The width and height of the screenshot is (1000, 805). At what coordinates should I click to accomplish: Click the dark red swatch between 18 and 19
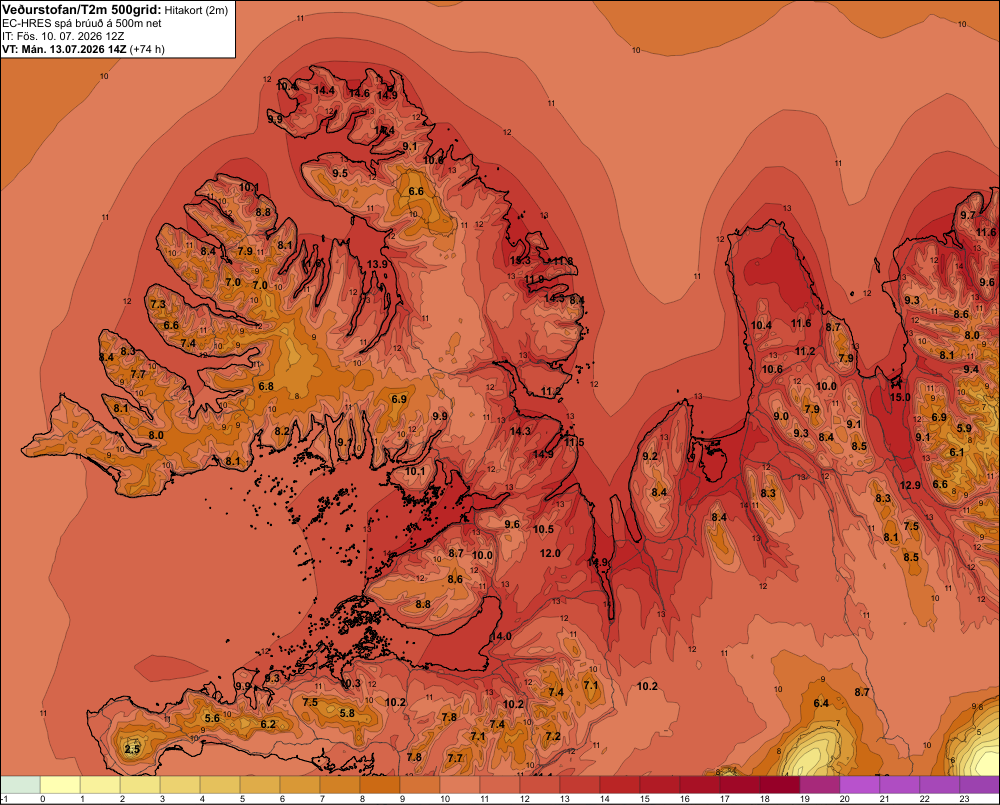pos(779,785)
